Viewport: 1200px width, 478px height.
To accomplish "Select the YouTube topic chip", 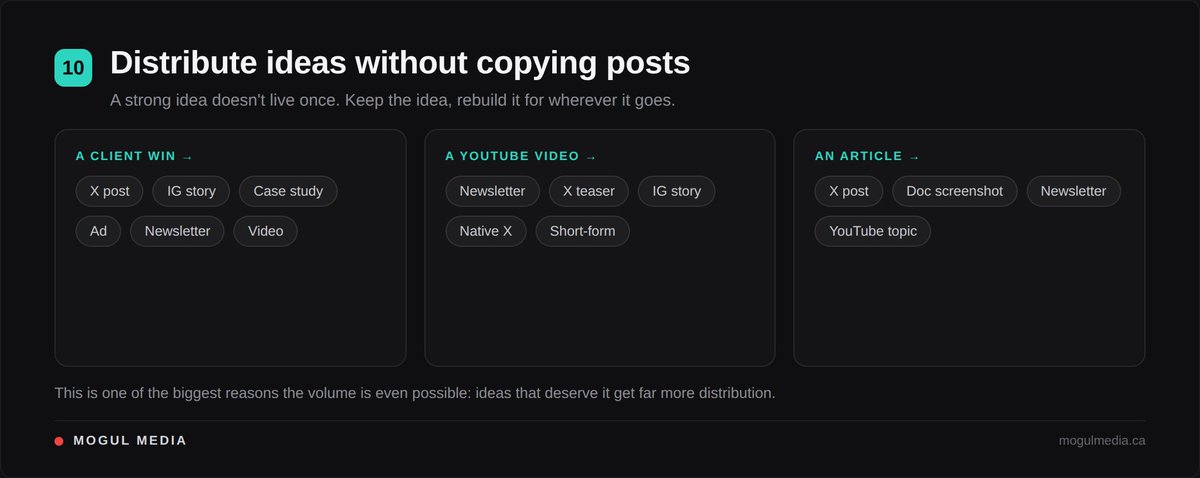I will click(x=873, y=231).
